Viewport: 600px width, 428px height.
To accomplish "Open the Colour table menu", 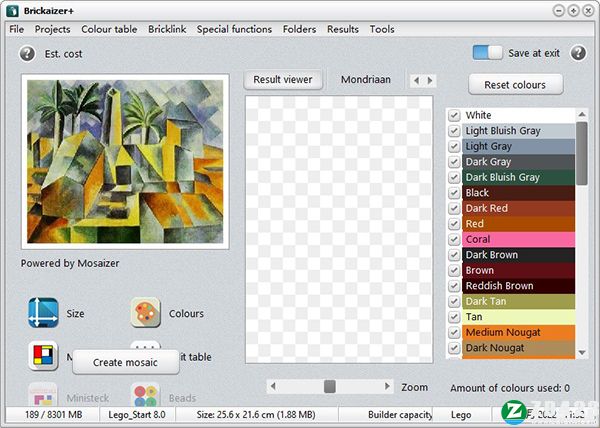I will coord(109,29).
